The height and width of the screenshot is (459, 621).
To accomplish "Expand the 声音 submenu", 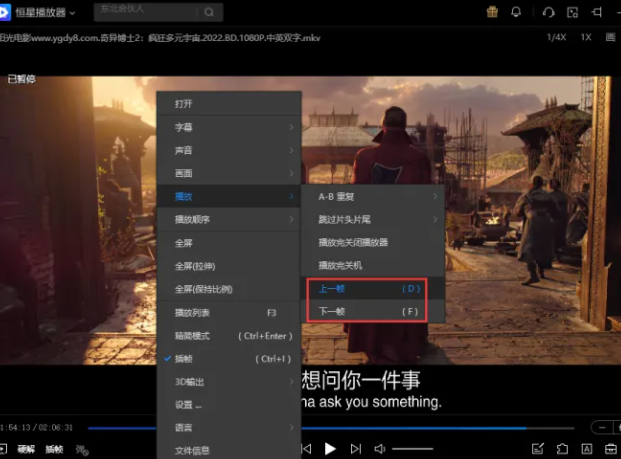I will pyautogui.click(x=229, y=150).
